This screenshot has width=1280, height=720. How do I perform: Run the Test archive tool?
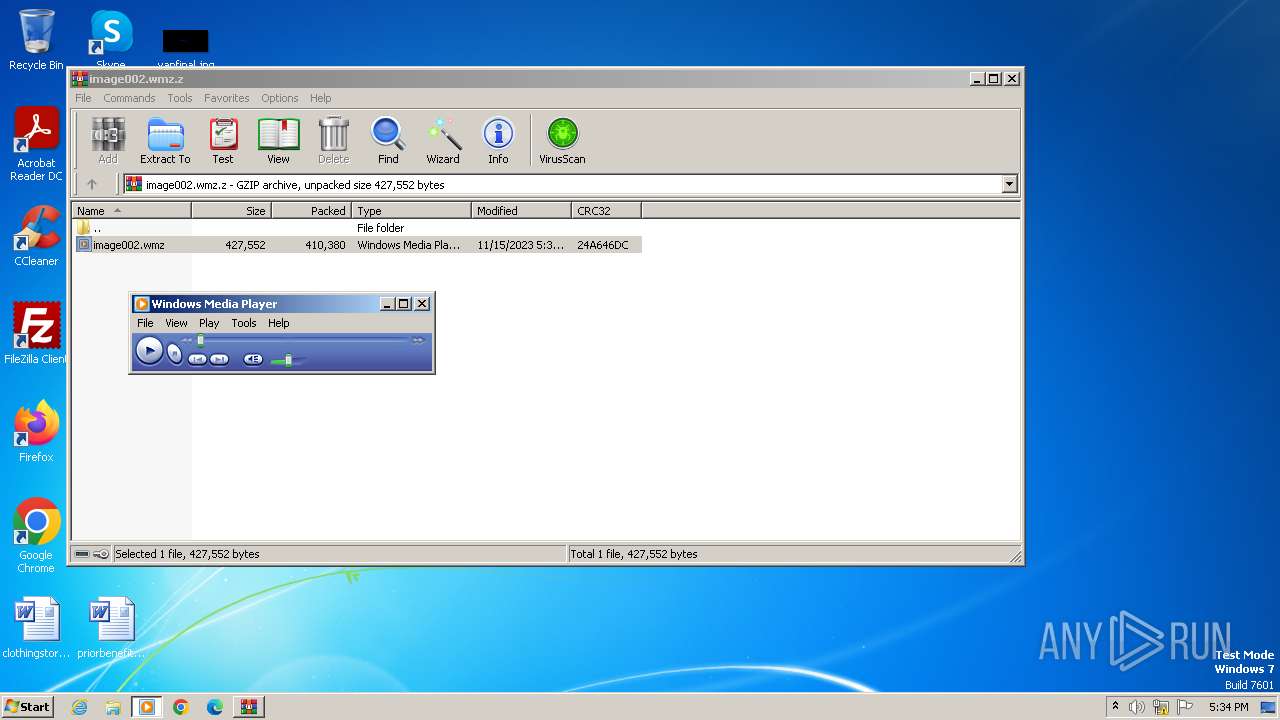[x=223, y=141]
